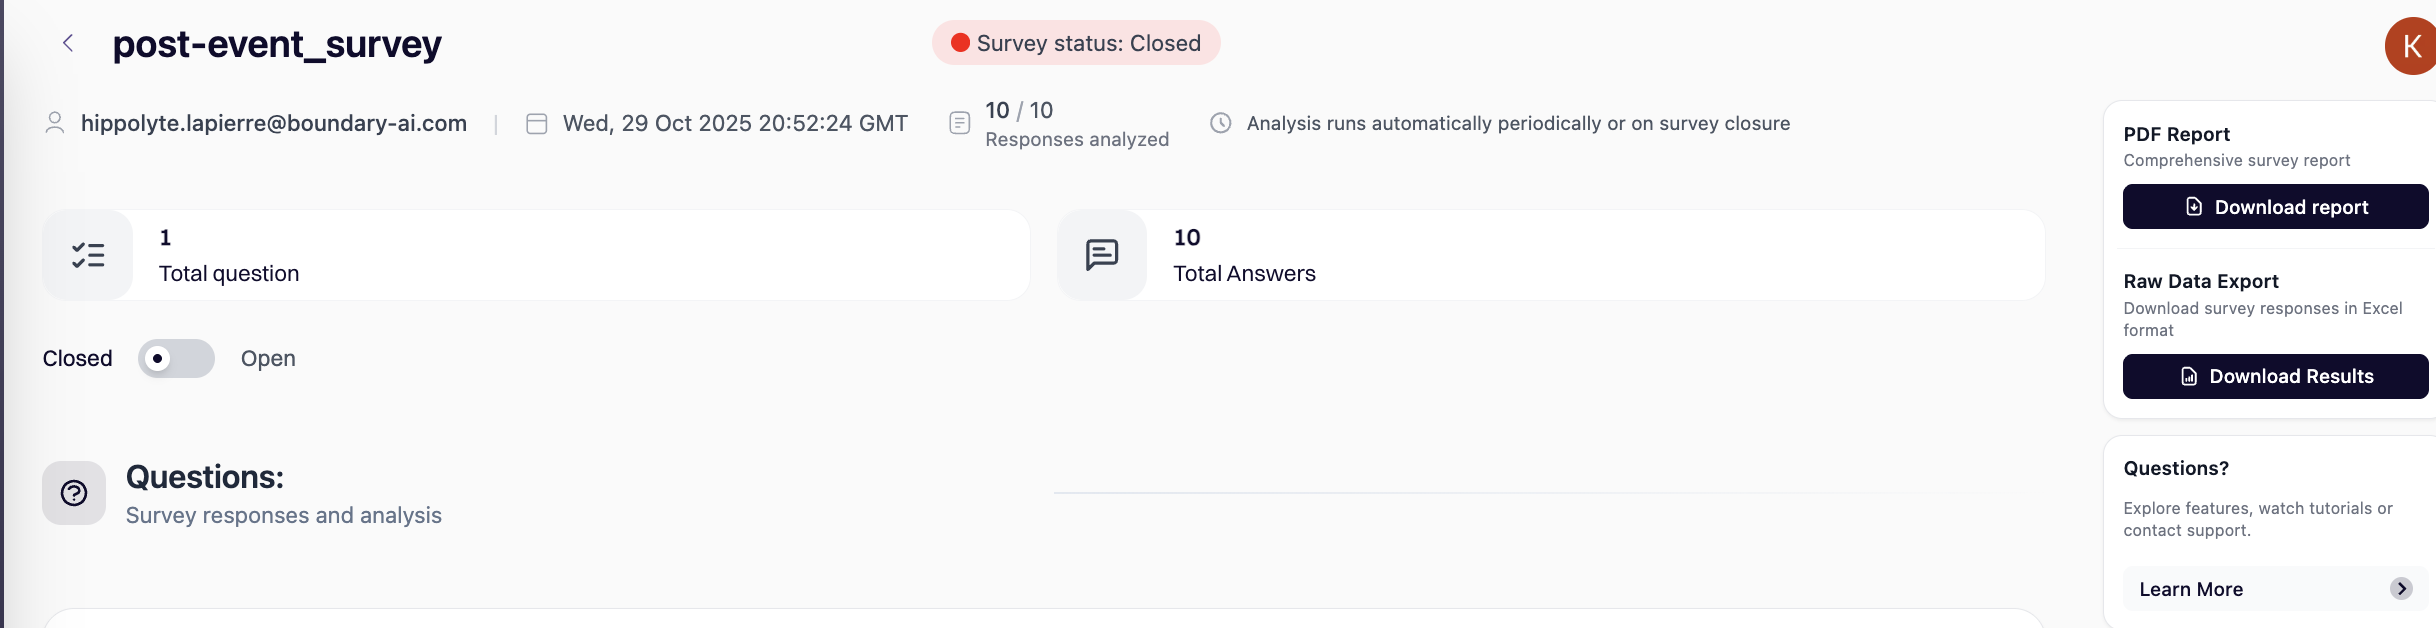2436x628 pixels.
Task: Click the back arrow beside post-event_survey
Action: [68, 43]
